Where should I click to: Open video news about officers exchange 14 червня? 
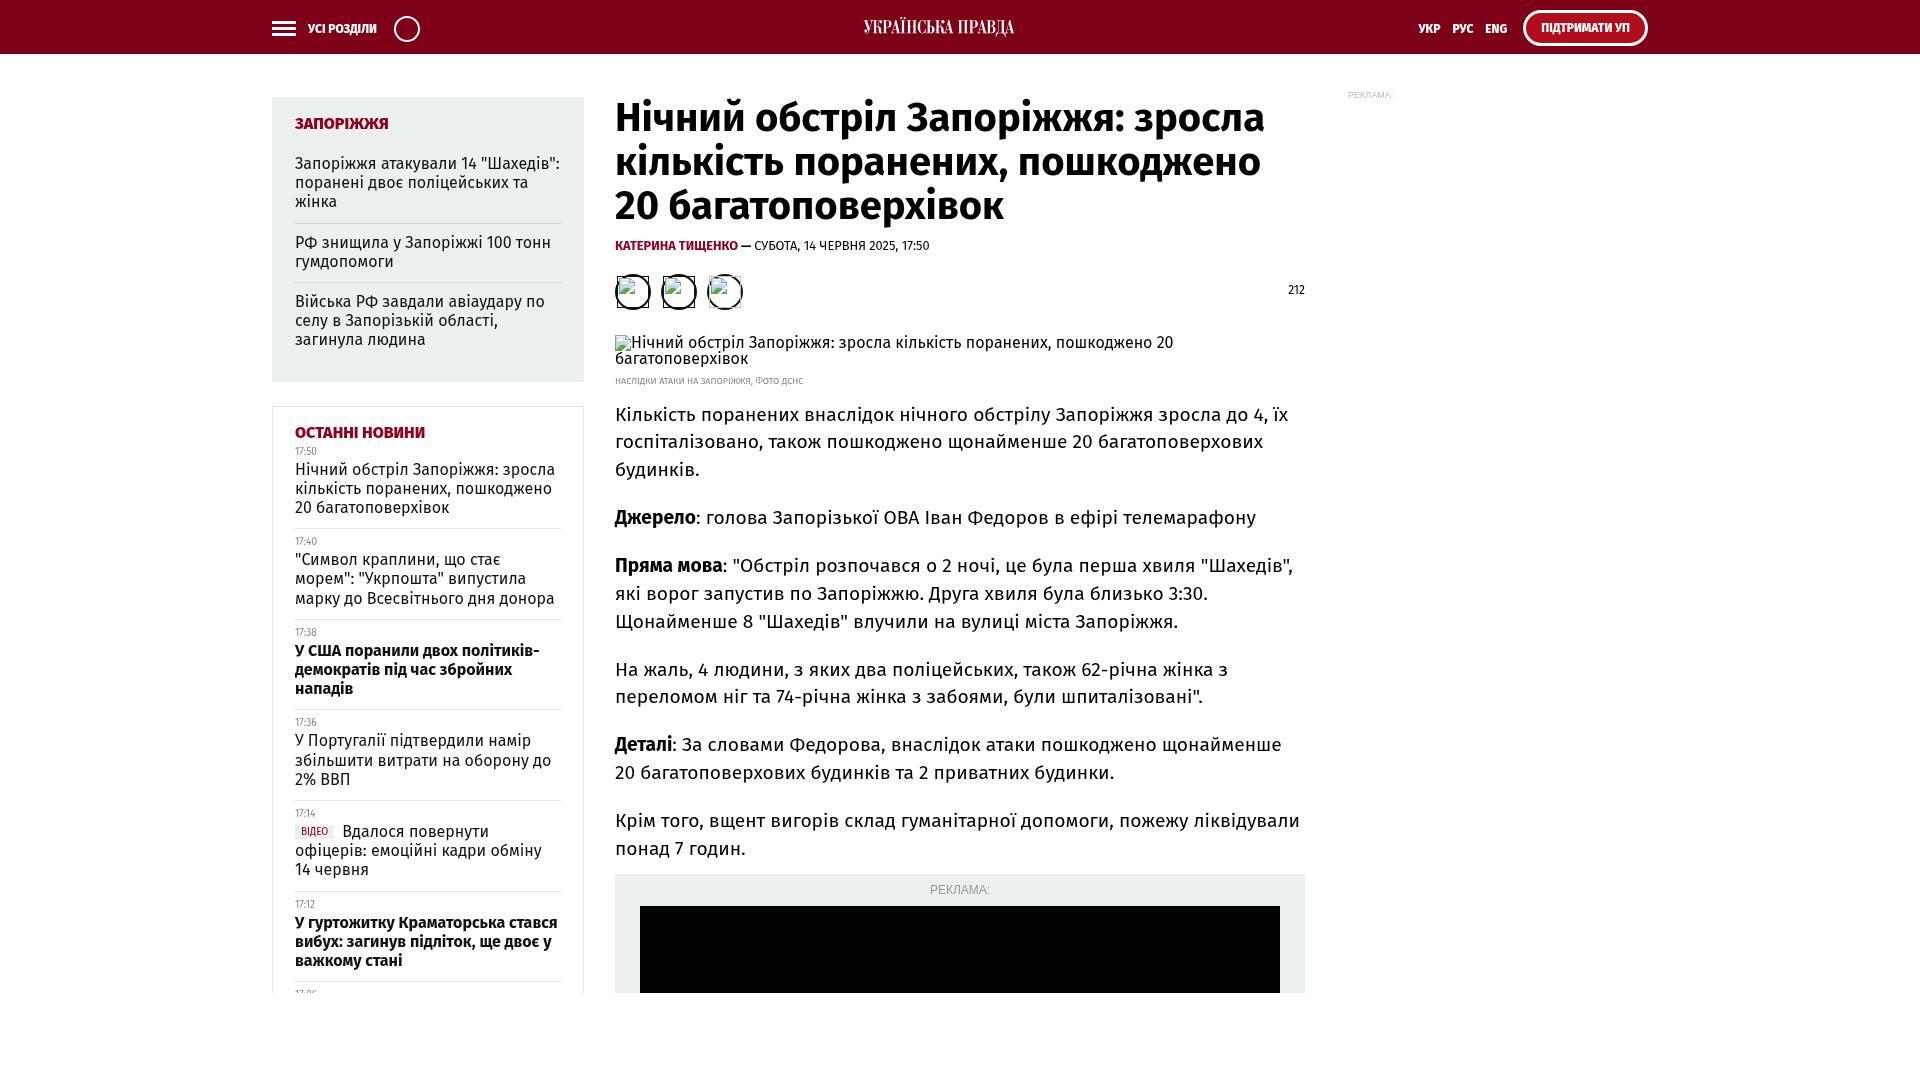(418, 851)
